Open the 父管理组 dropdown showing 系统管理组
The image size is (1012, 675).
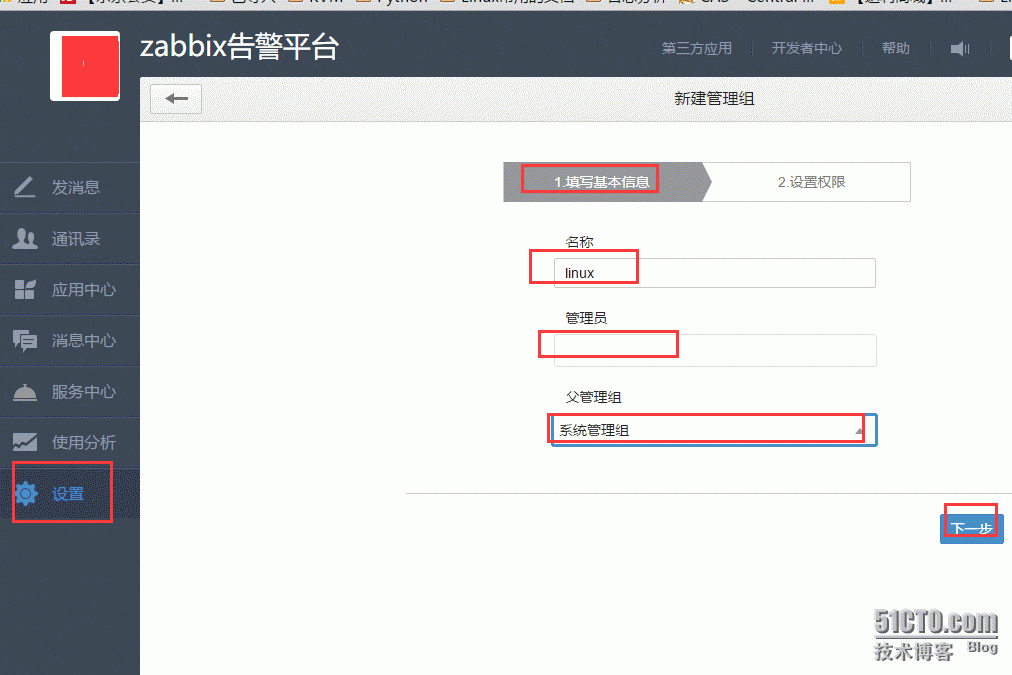714,430
